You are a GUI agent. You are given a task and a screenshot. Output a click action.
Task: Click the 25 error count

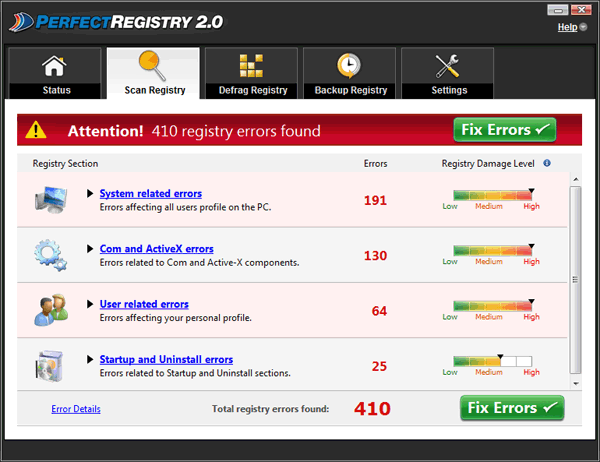point(379,366)
